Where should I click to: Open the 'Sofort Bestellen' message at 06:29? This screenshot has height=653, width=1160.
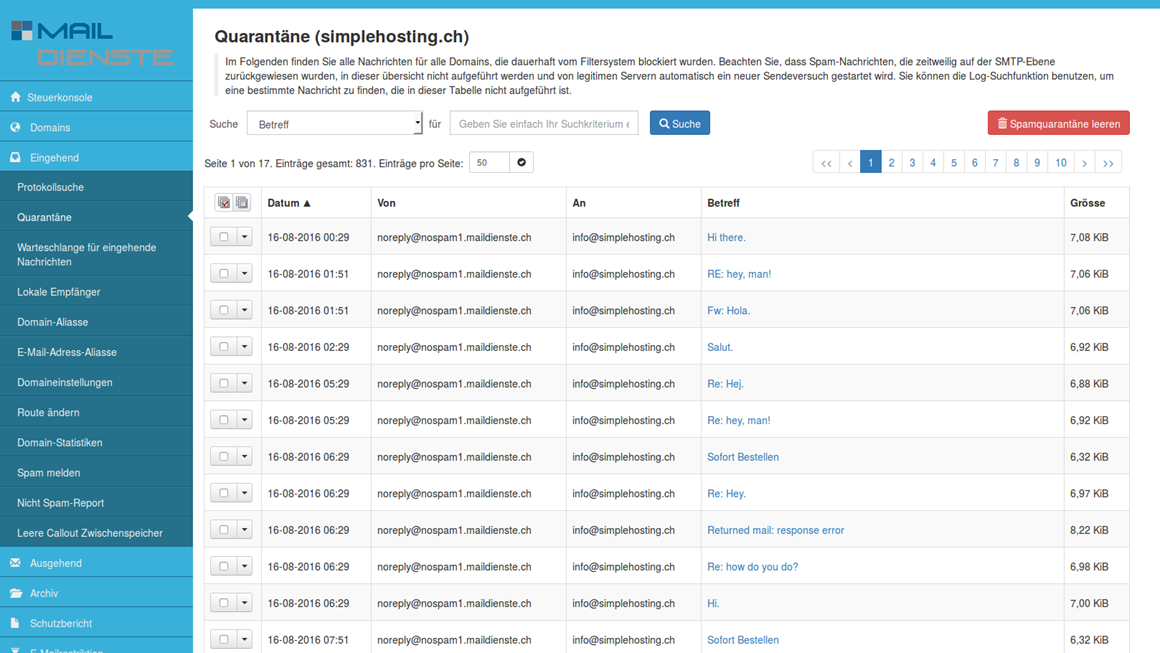(742, 457)
